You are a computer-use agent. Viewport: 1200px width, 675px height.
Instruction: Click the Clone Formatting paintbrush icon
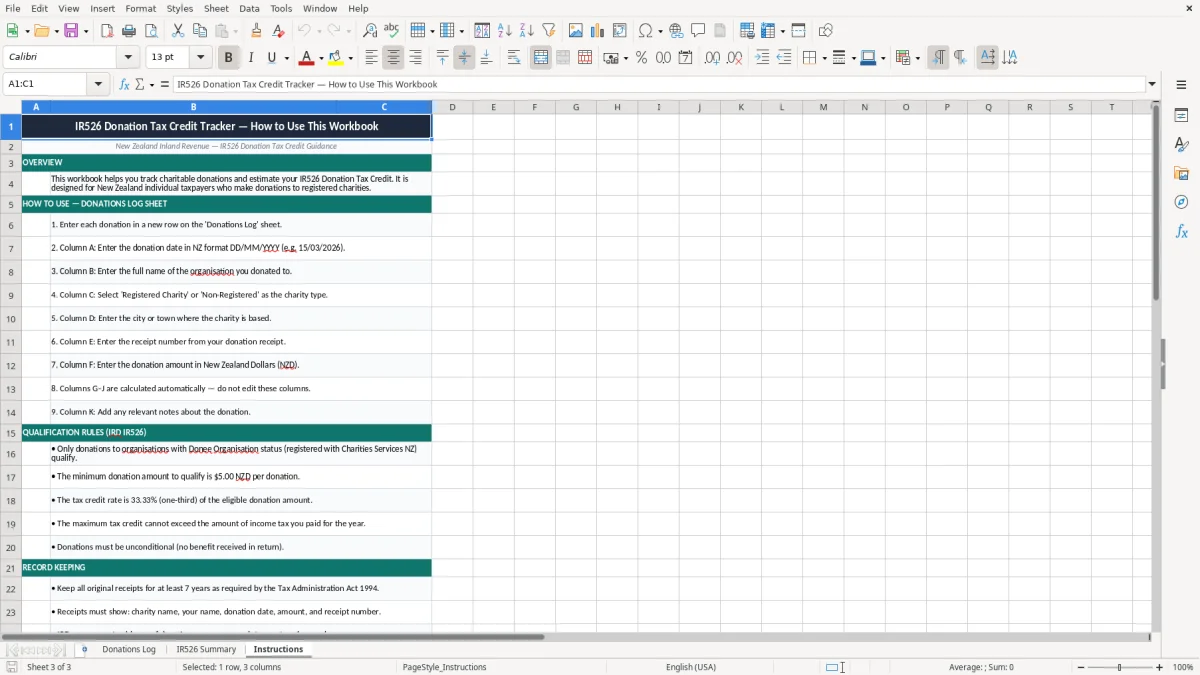[x=257, y=31]
